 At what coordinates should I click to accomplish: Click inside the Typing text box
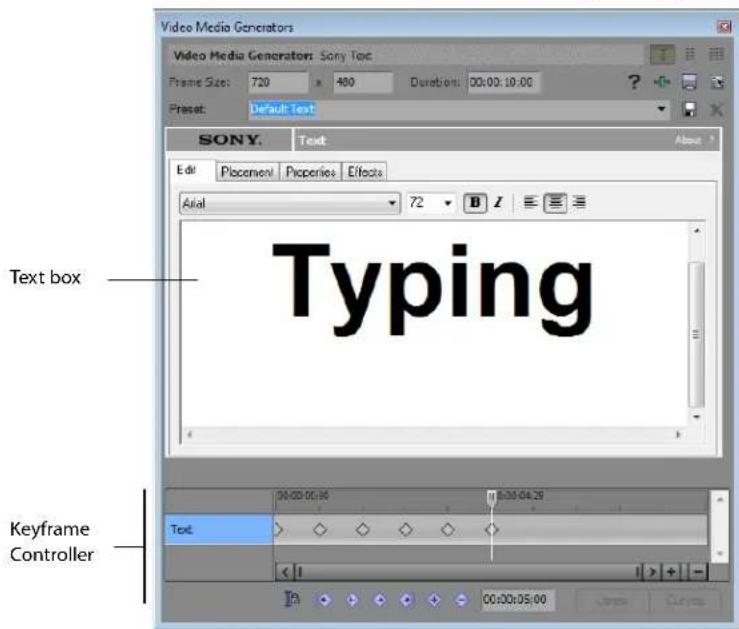(434, 325)
